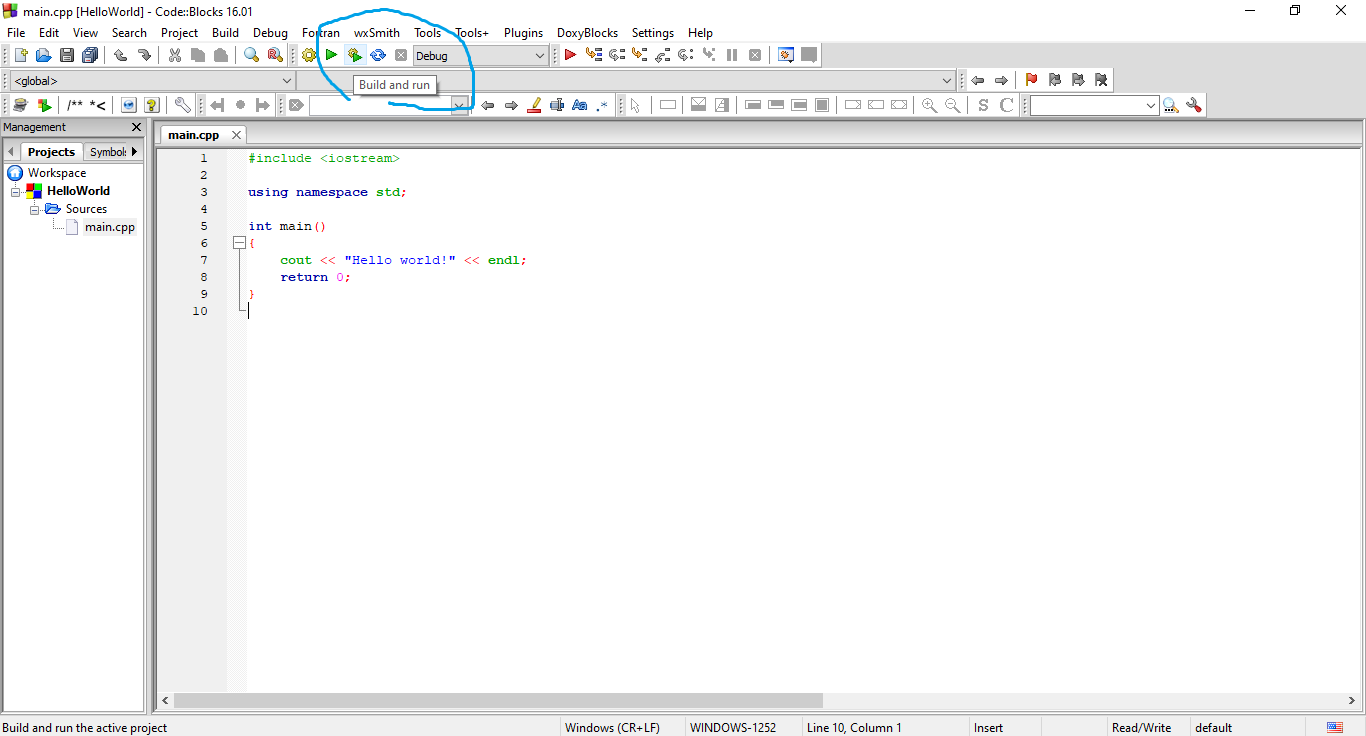
Task: Run ThreadSearch with the magnifier icon
Action: pos(1171,105)
